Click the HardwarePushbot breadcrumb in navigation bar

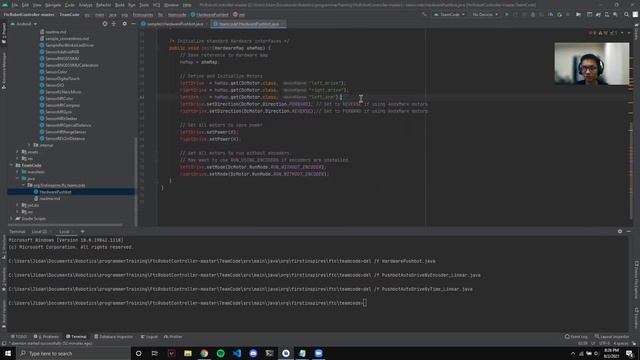click(209, 15)
